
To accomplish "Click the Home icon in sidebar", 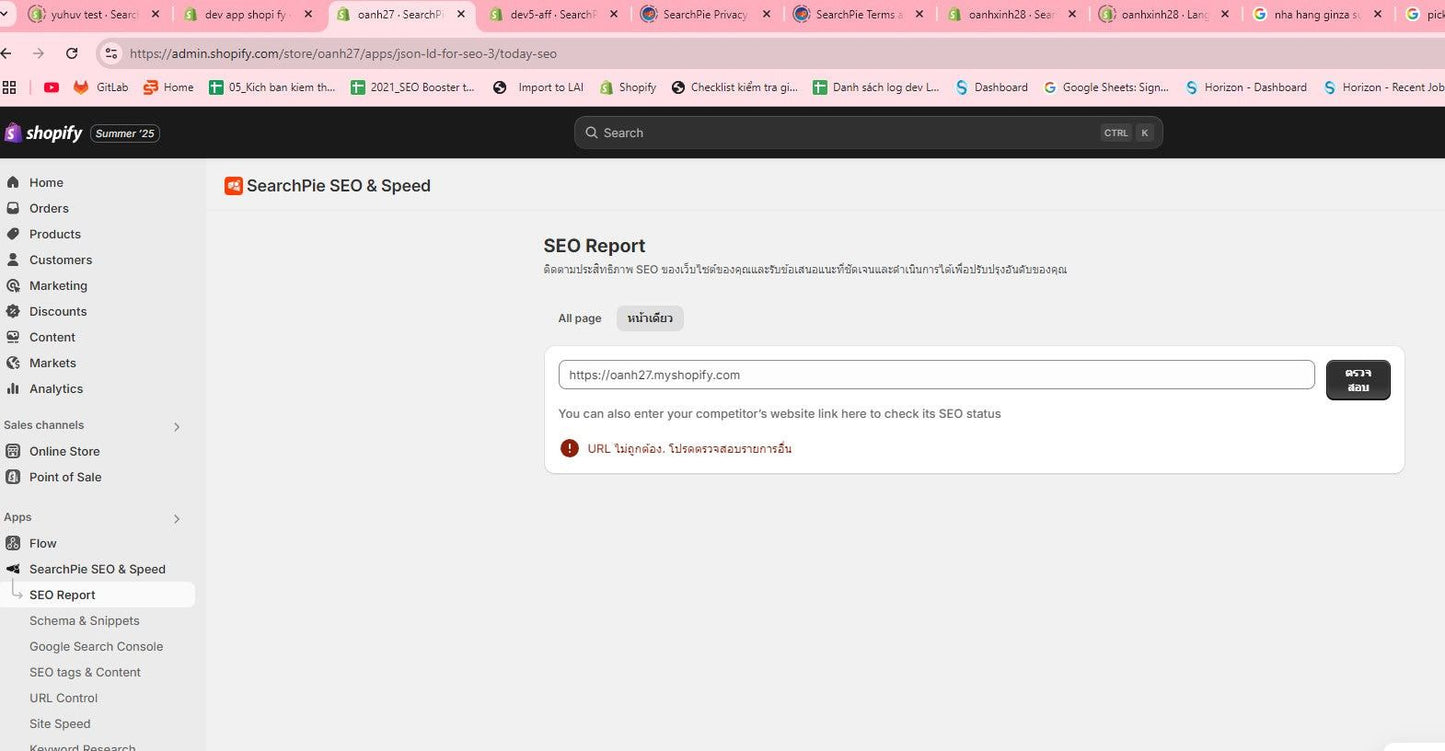I will tap(13, 182).
